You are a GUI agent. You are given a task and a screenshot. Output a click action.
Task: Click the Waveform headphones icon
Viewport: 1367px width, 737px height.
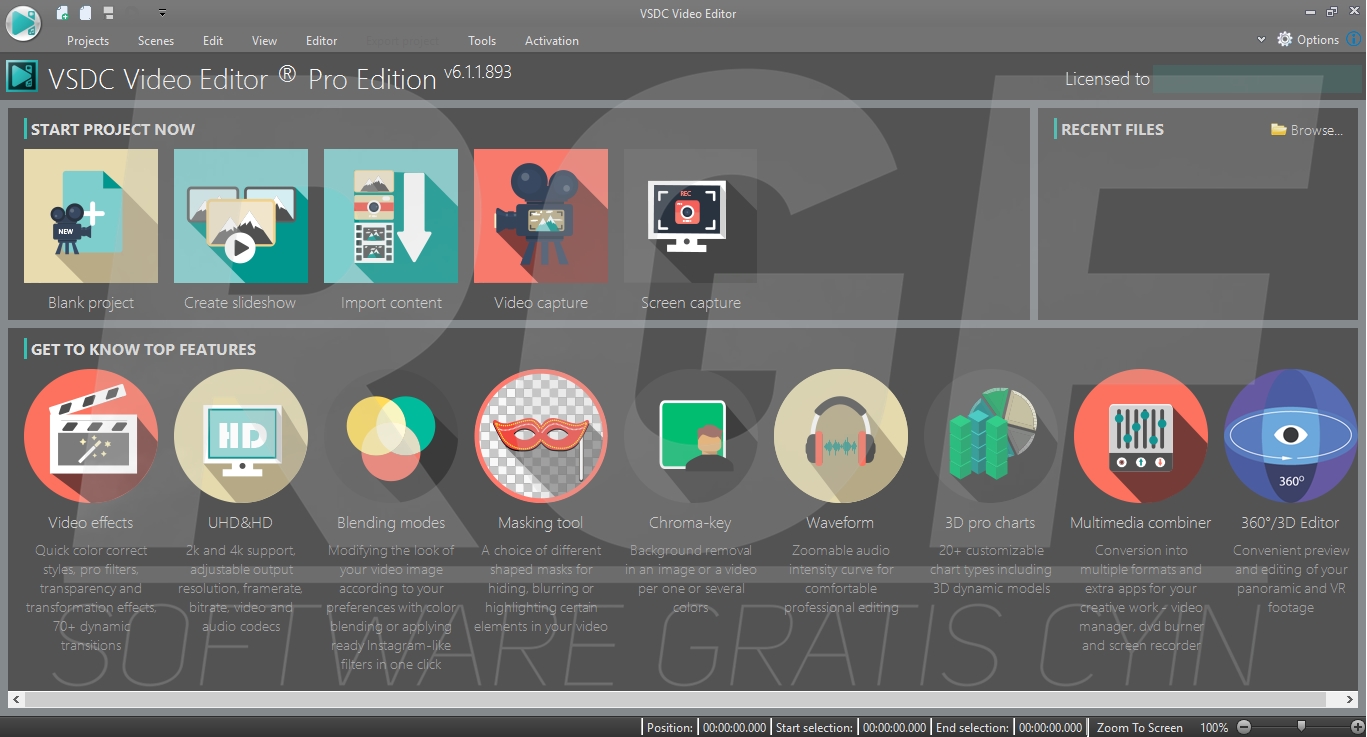pyautogui.click(x=841, y=436)
